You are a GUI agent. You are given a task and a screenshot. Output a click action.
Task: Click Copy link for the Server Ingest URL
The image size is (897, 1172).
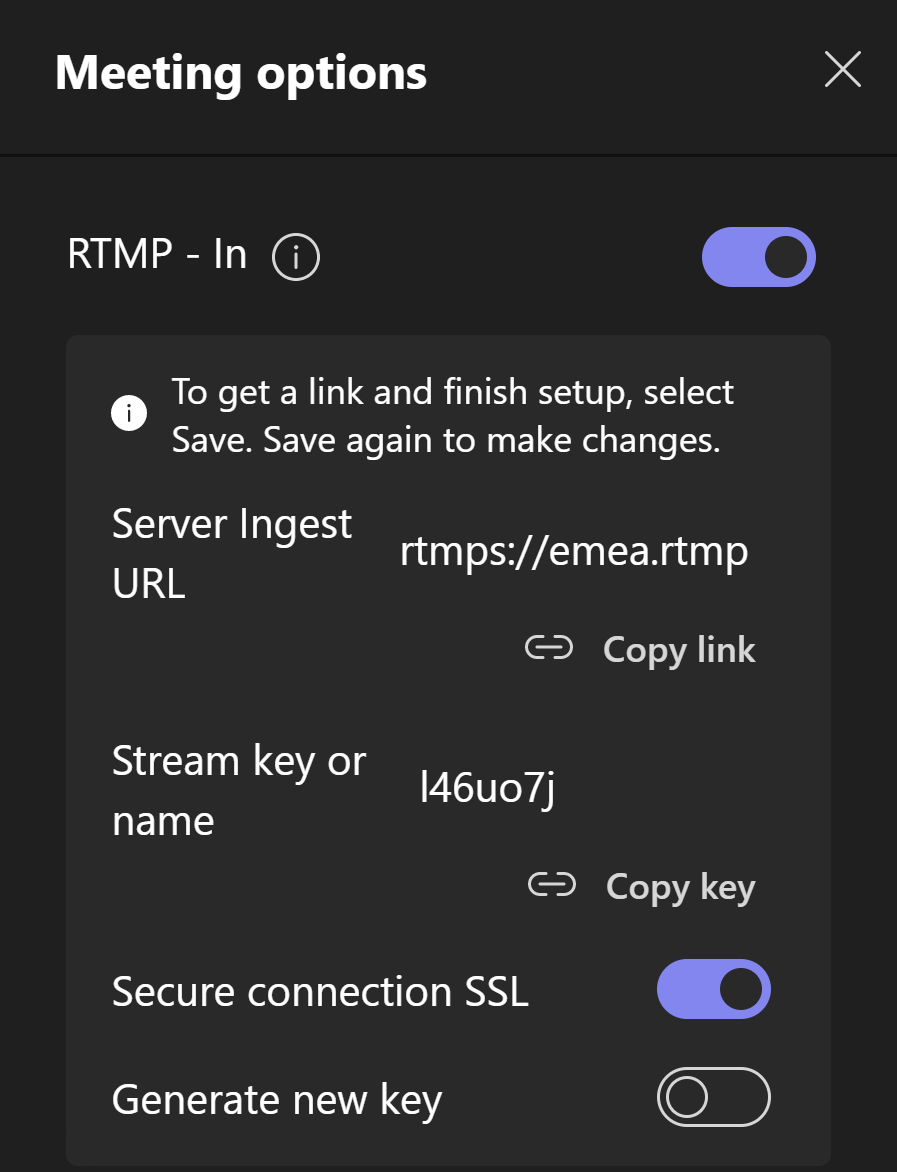point(679,649)
